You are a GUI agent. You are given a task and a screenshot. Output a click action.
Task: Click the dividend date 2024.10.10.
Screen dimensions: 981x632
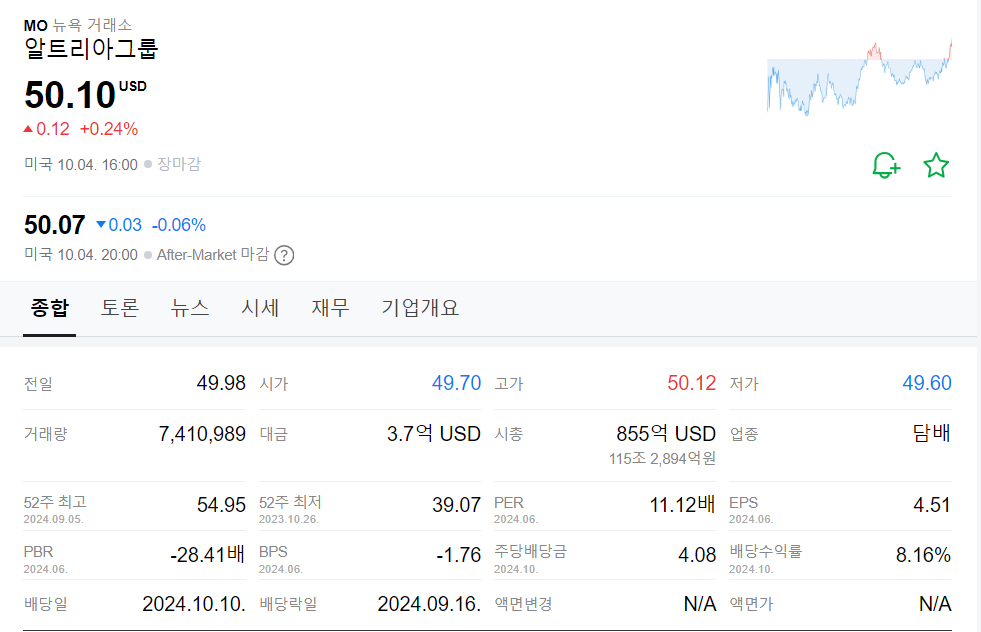pos(194,604)
